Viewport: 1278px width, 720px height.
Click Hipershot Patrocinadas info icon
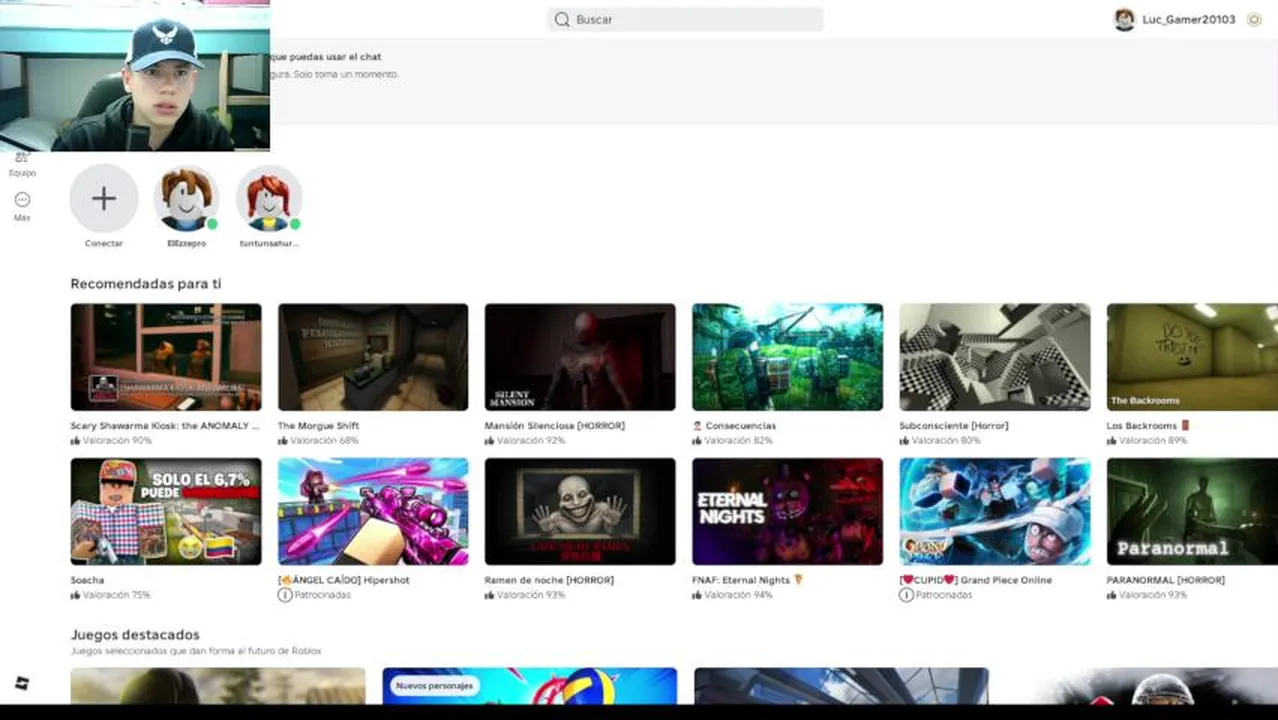(285, 595)
